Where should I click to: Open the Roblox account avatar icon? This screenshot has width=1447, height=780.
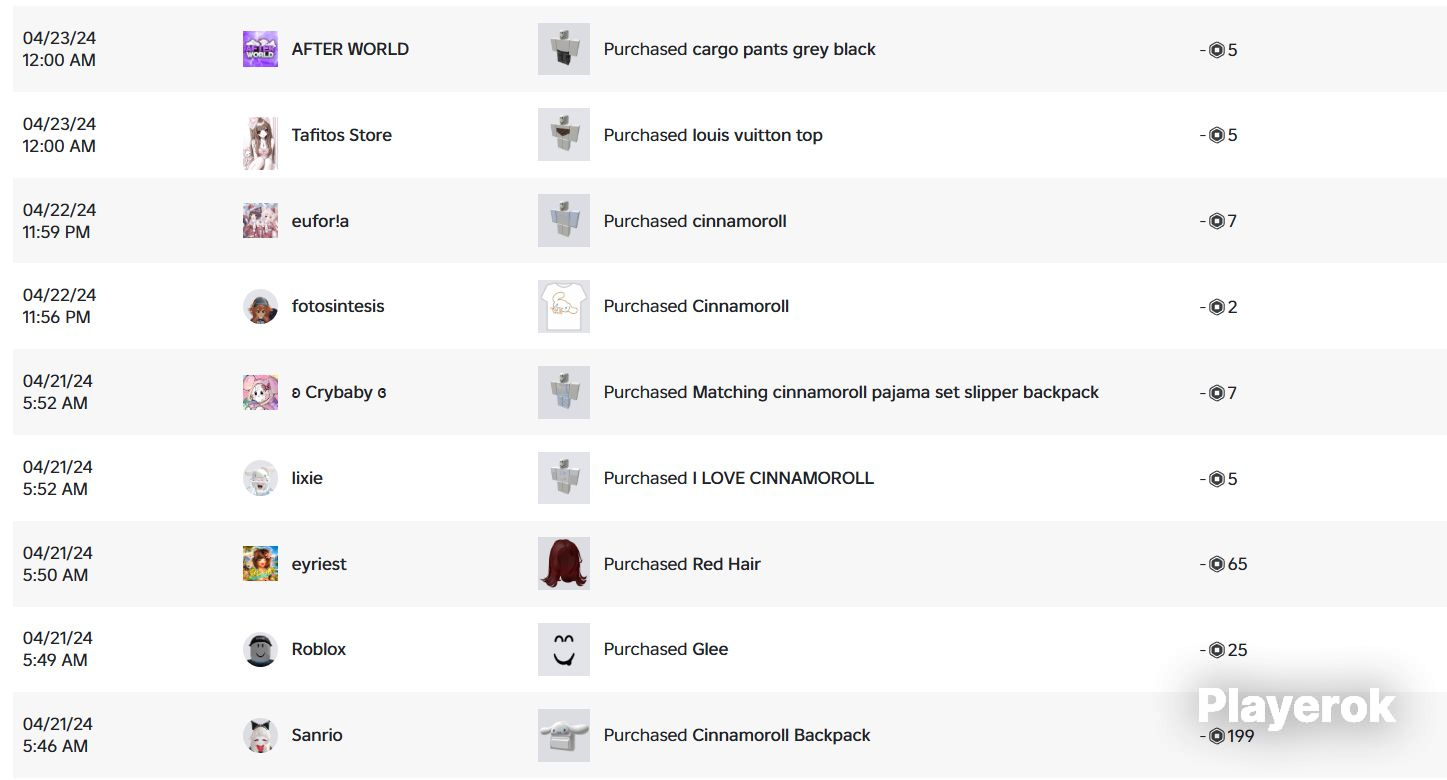click(x=260, y=650)
